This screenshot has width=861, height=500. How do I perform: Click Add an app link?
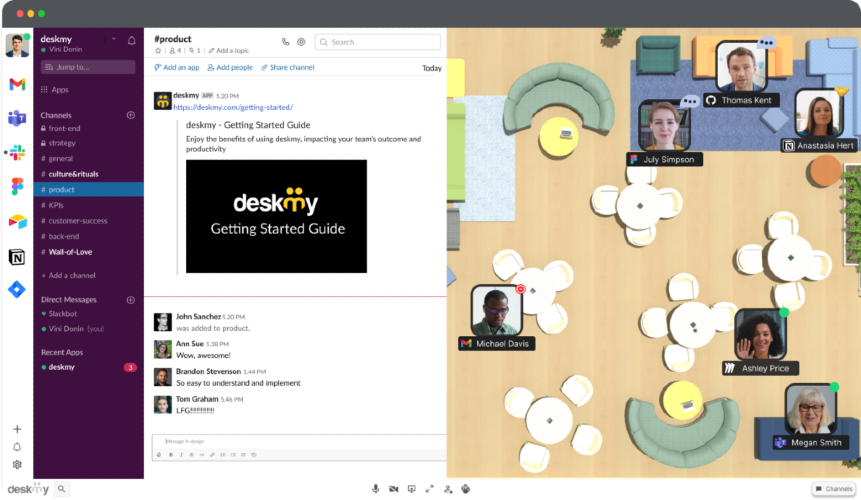(x=177, y=68)
